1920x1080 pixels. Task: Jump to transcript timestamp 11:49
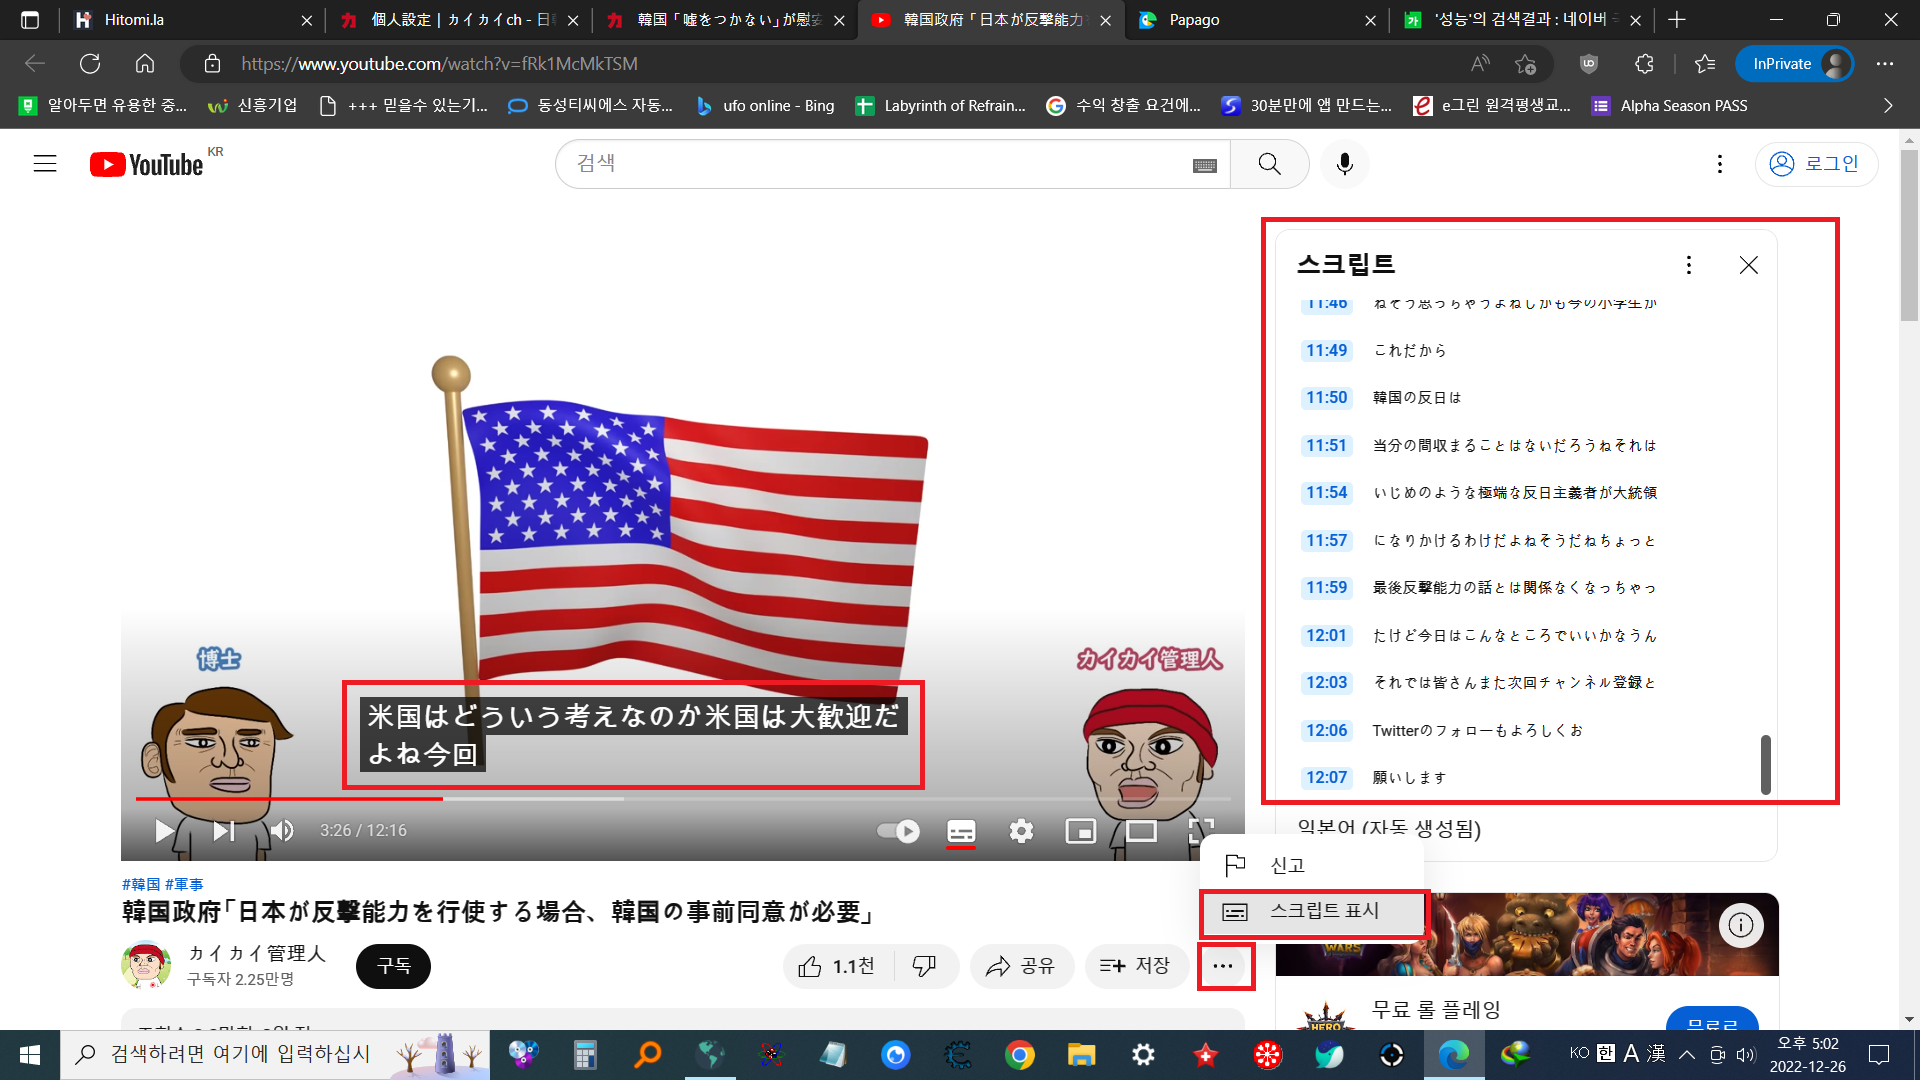(x=1327, y=351)
